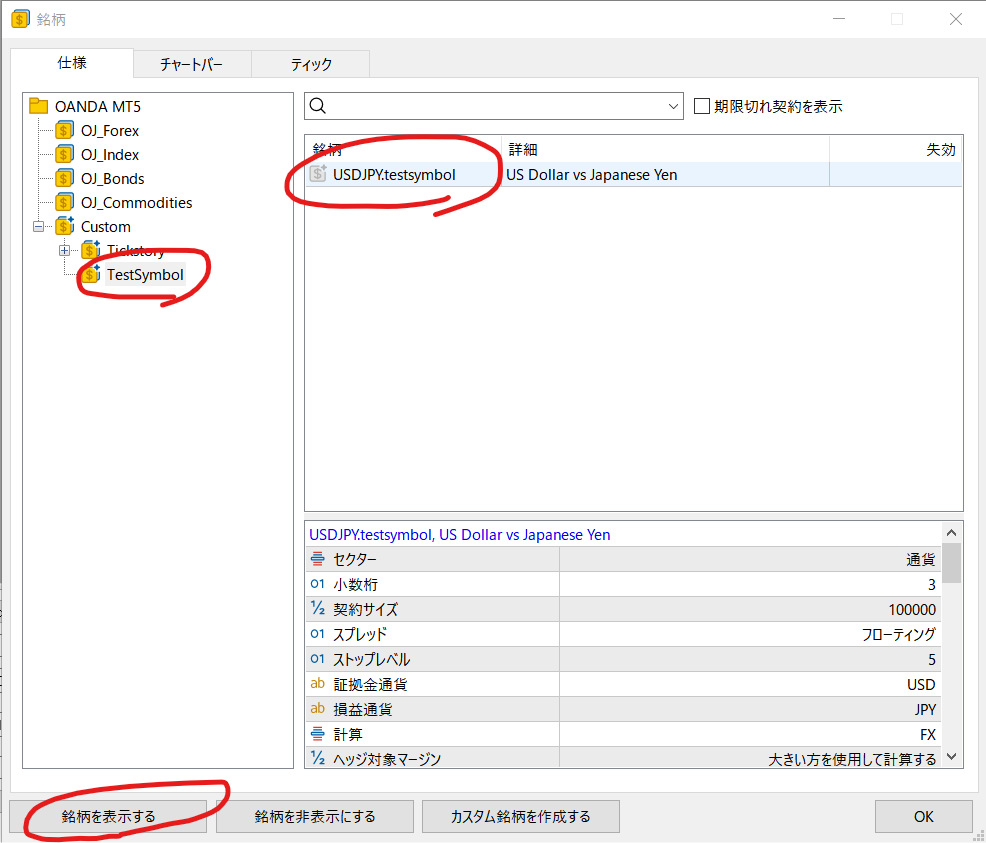Switch to the 仕様 tab
986x843 pixels.
pos(72,63)
